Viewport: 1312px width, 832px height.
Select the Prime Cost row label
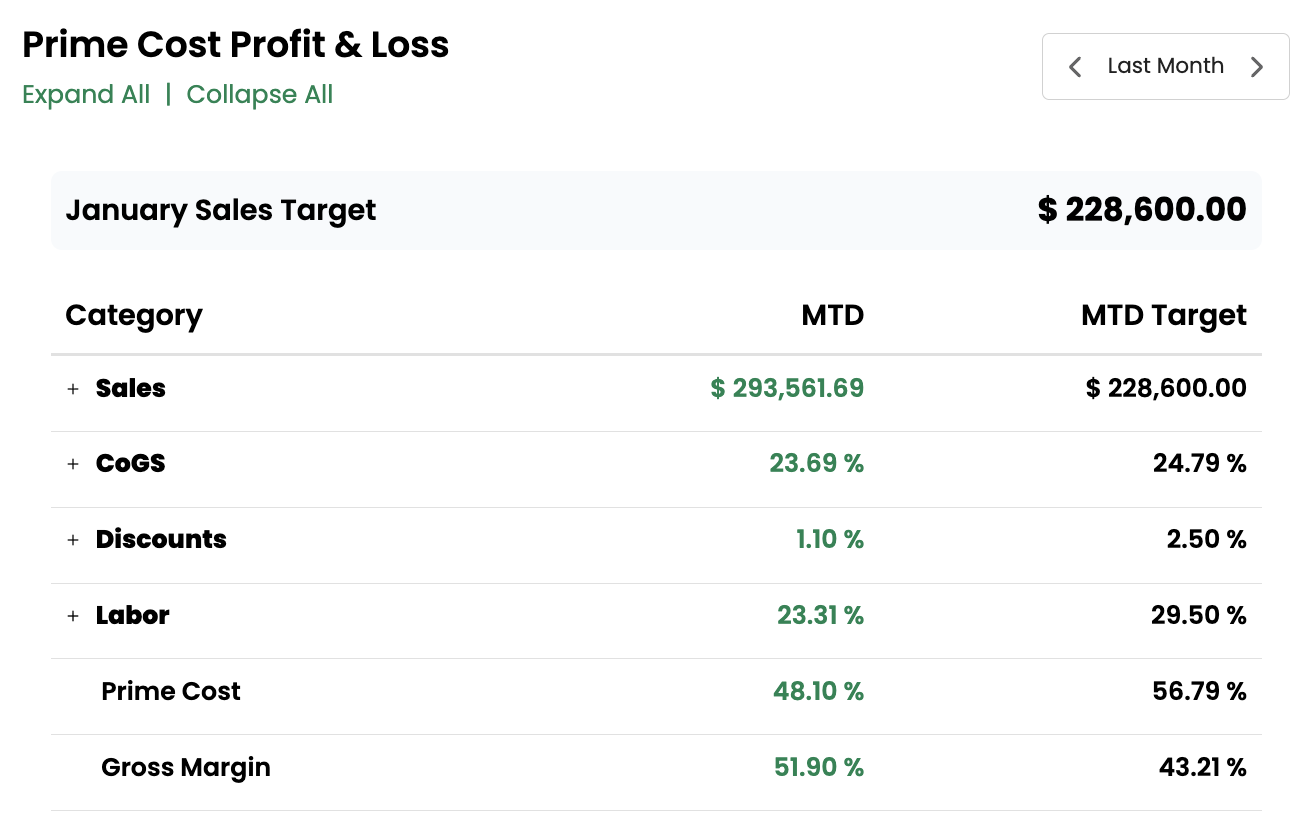click(x=171, y=691)
